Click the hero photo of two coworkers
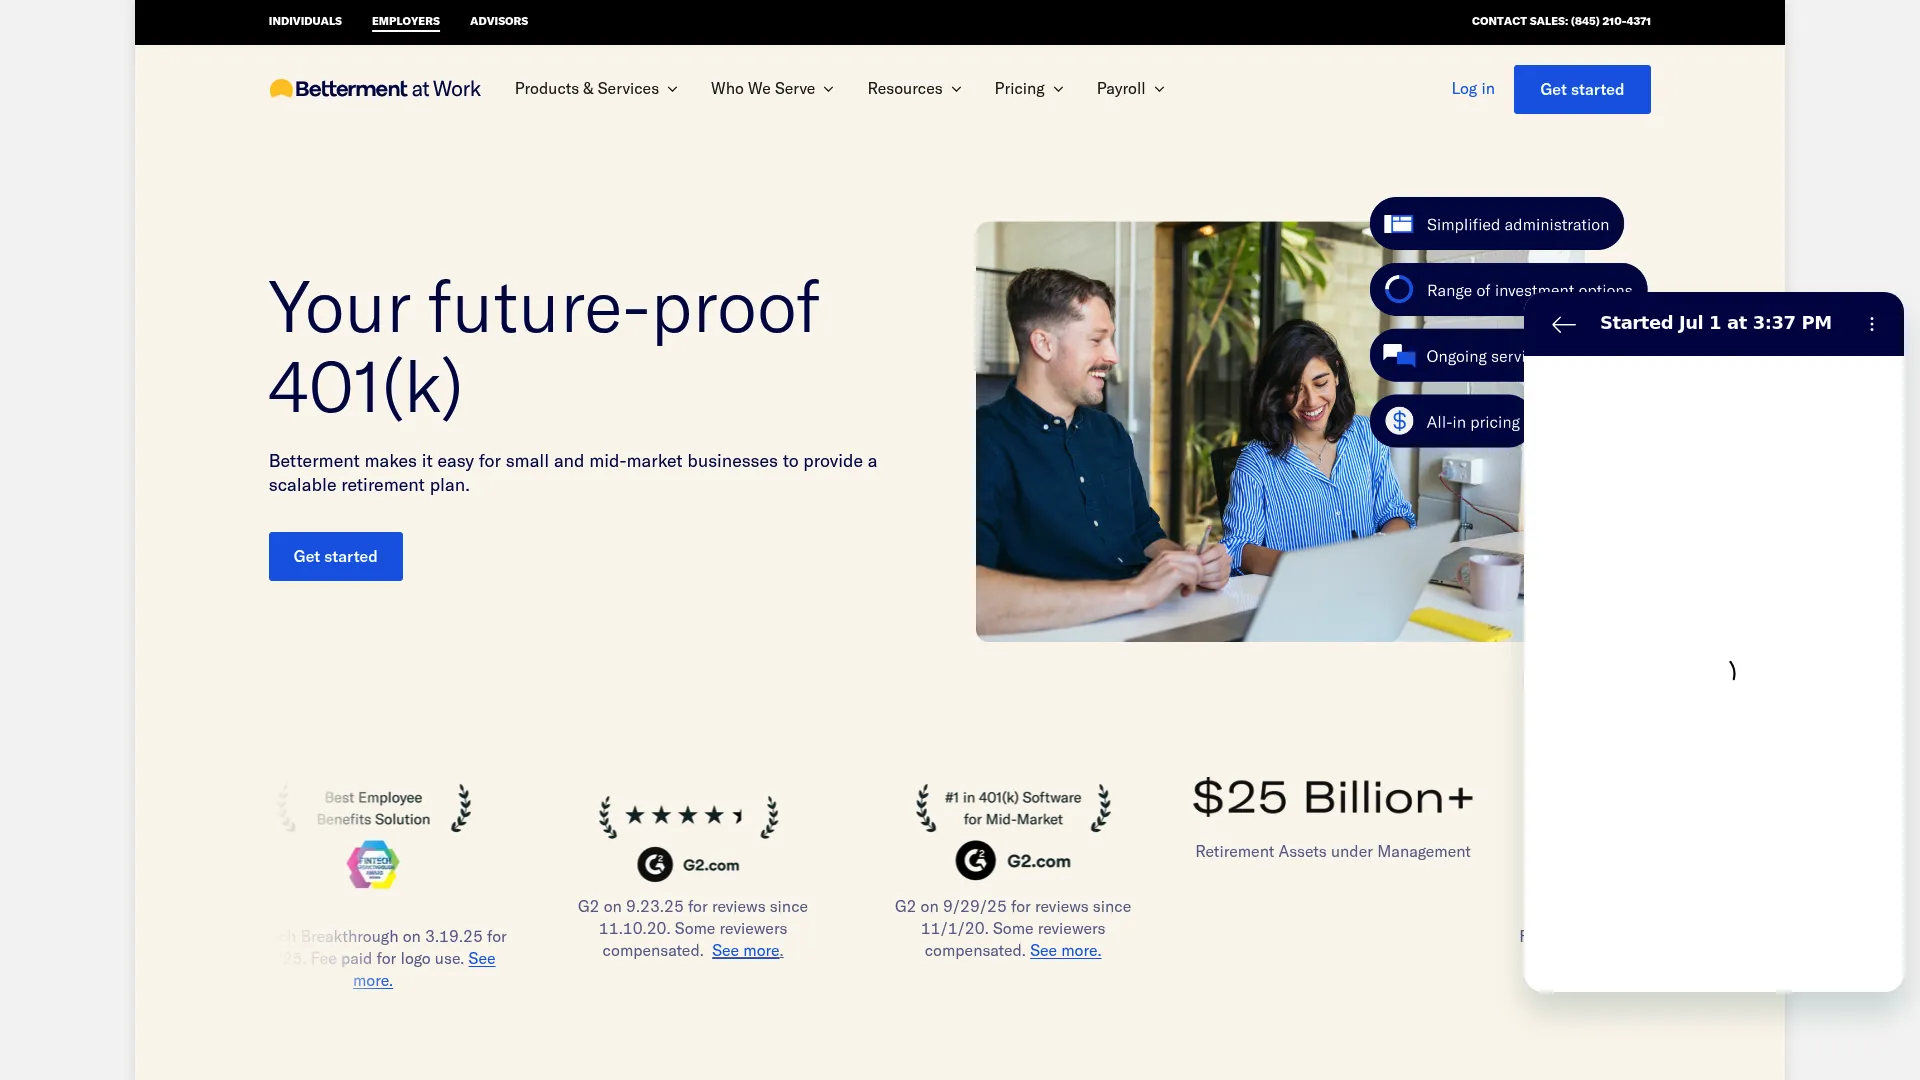This screenshot has width=1920, height=1080. coord(1250,432)
